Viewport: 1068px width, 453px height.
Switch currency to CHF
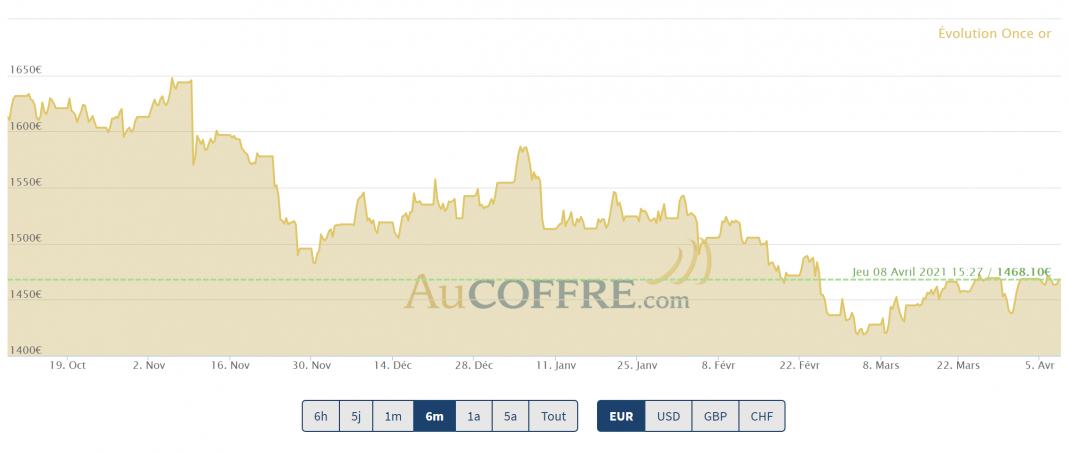[761, 416]
